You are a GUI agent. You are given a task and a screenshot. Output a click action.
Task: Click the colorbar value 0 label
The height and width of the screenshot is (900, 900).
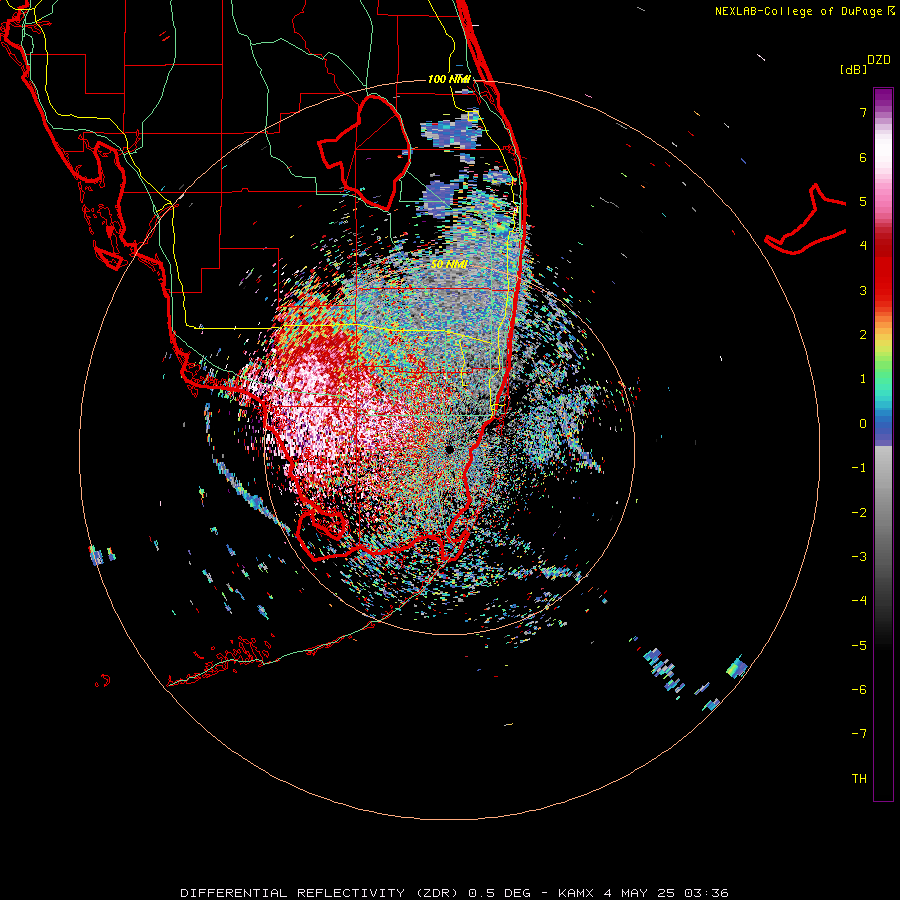point(863,424)
